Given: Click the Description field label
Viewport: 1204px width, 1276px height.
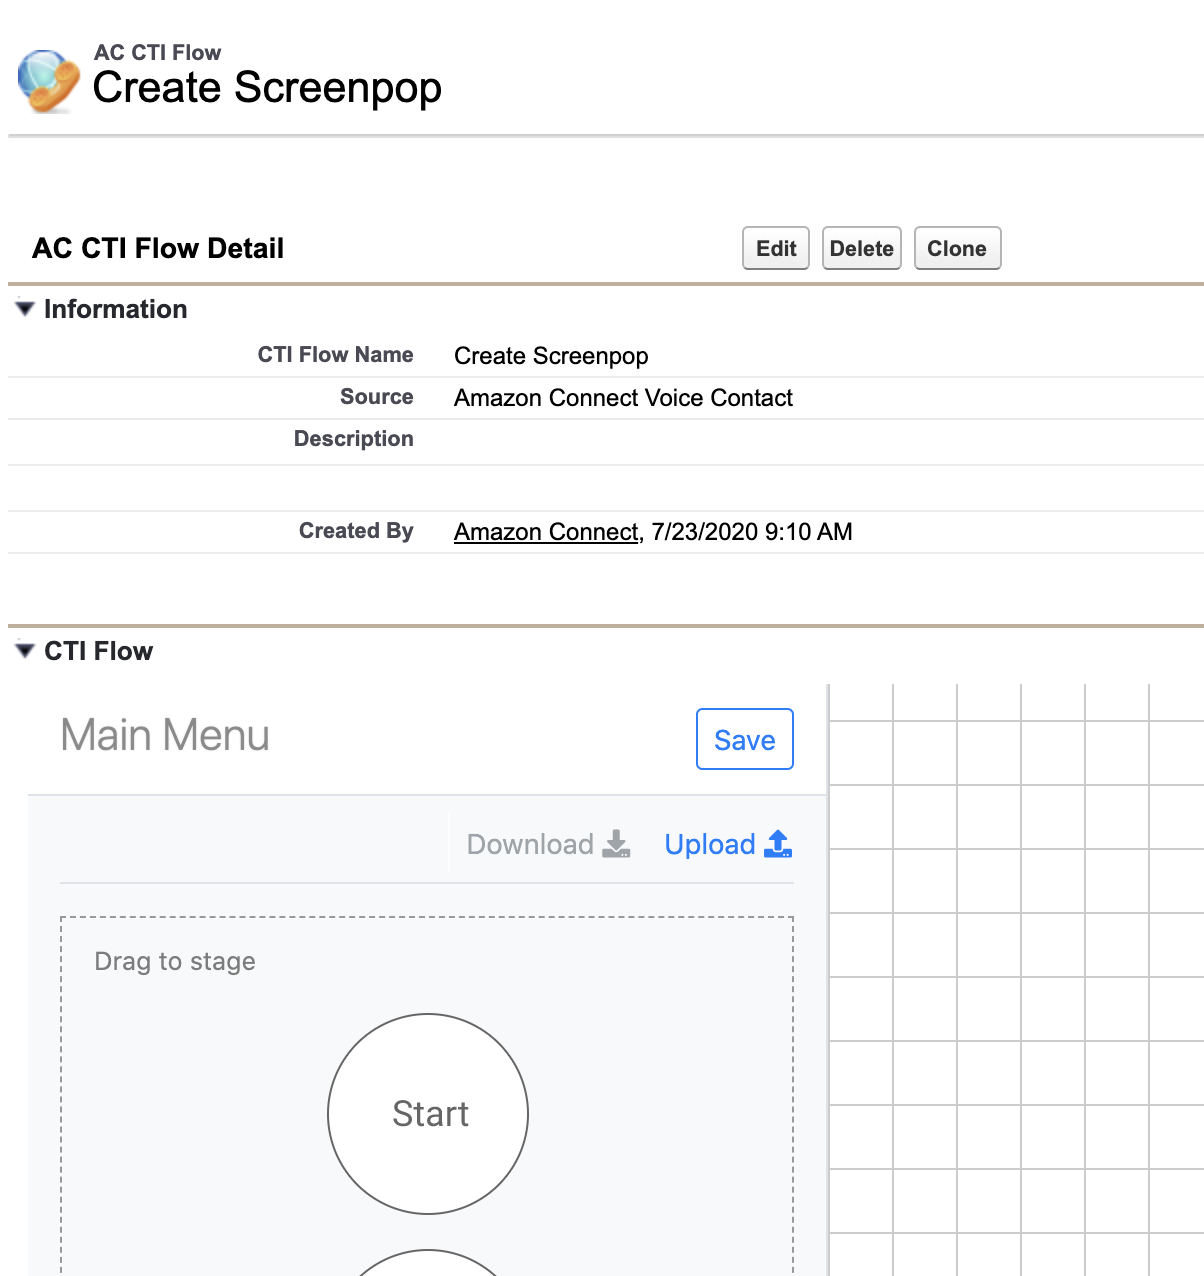Looking at the screenshot, I should tap(354, 439).
